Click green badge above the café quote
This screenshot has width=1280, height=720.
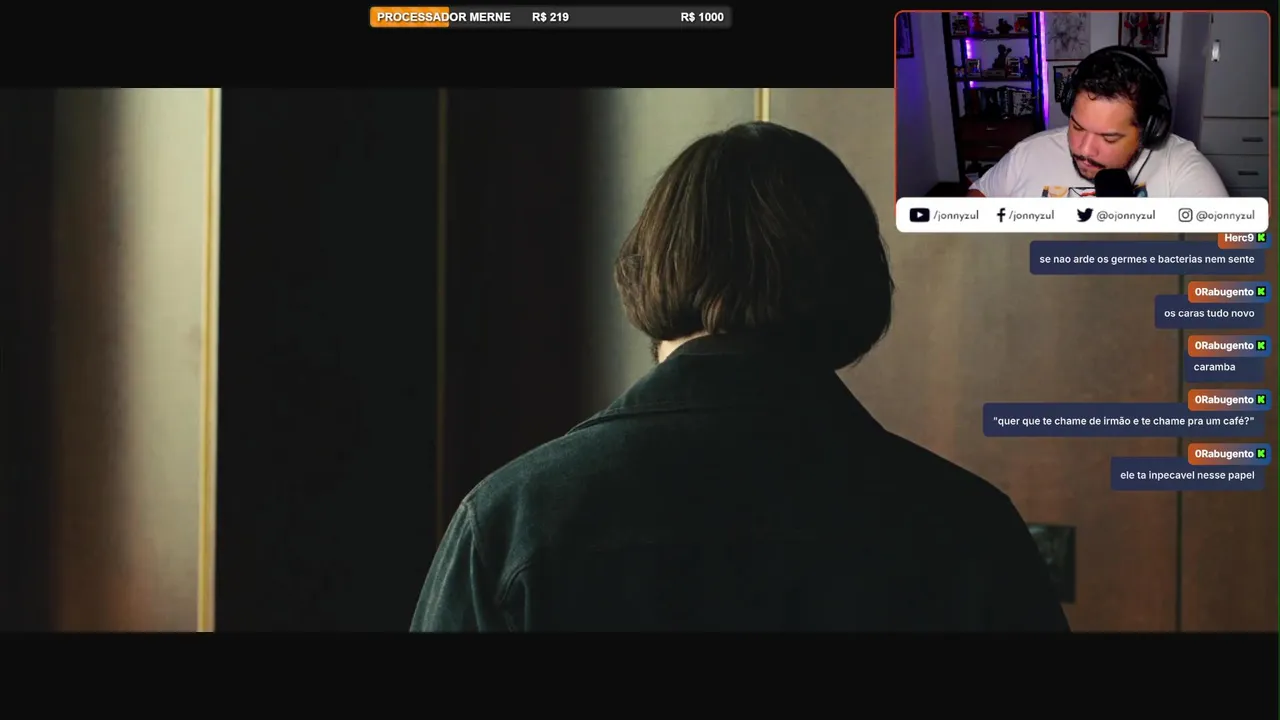tap(1261, 400)
